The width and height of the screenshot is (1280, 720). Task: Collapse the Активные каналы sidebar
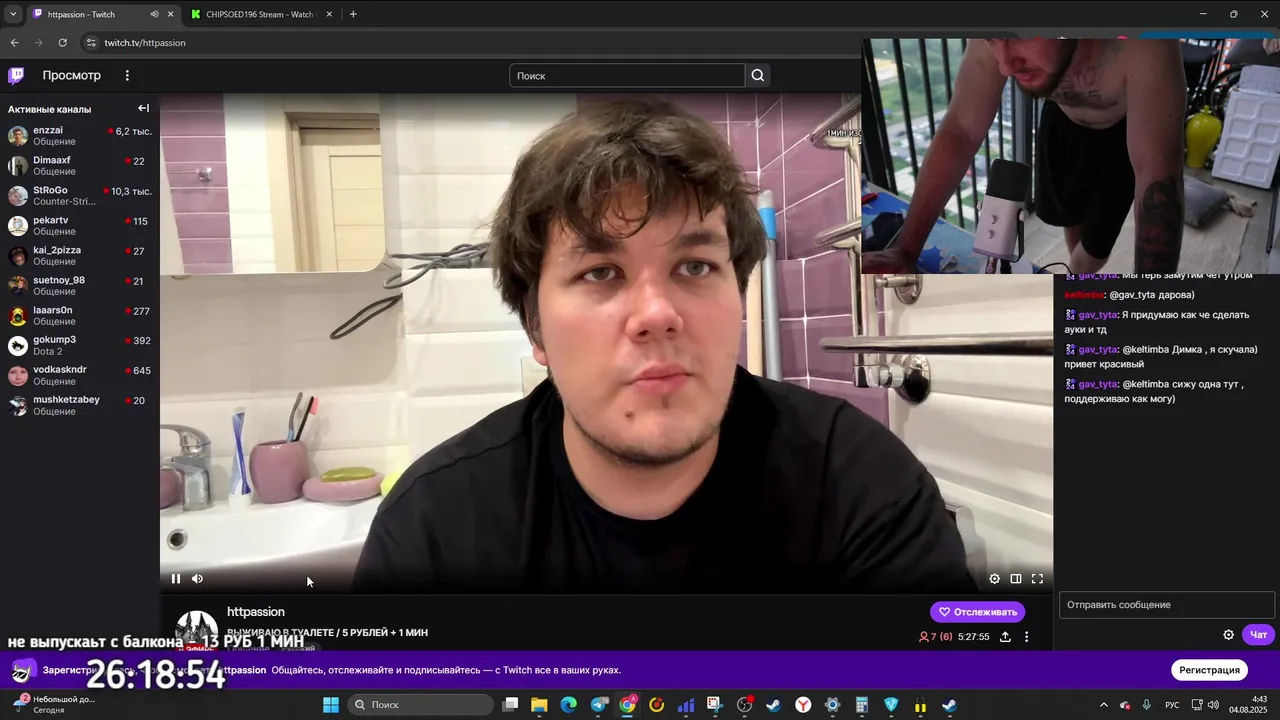[143, 108]
